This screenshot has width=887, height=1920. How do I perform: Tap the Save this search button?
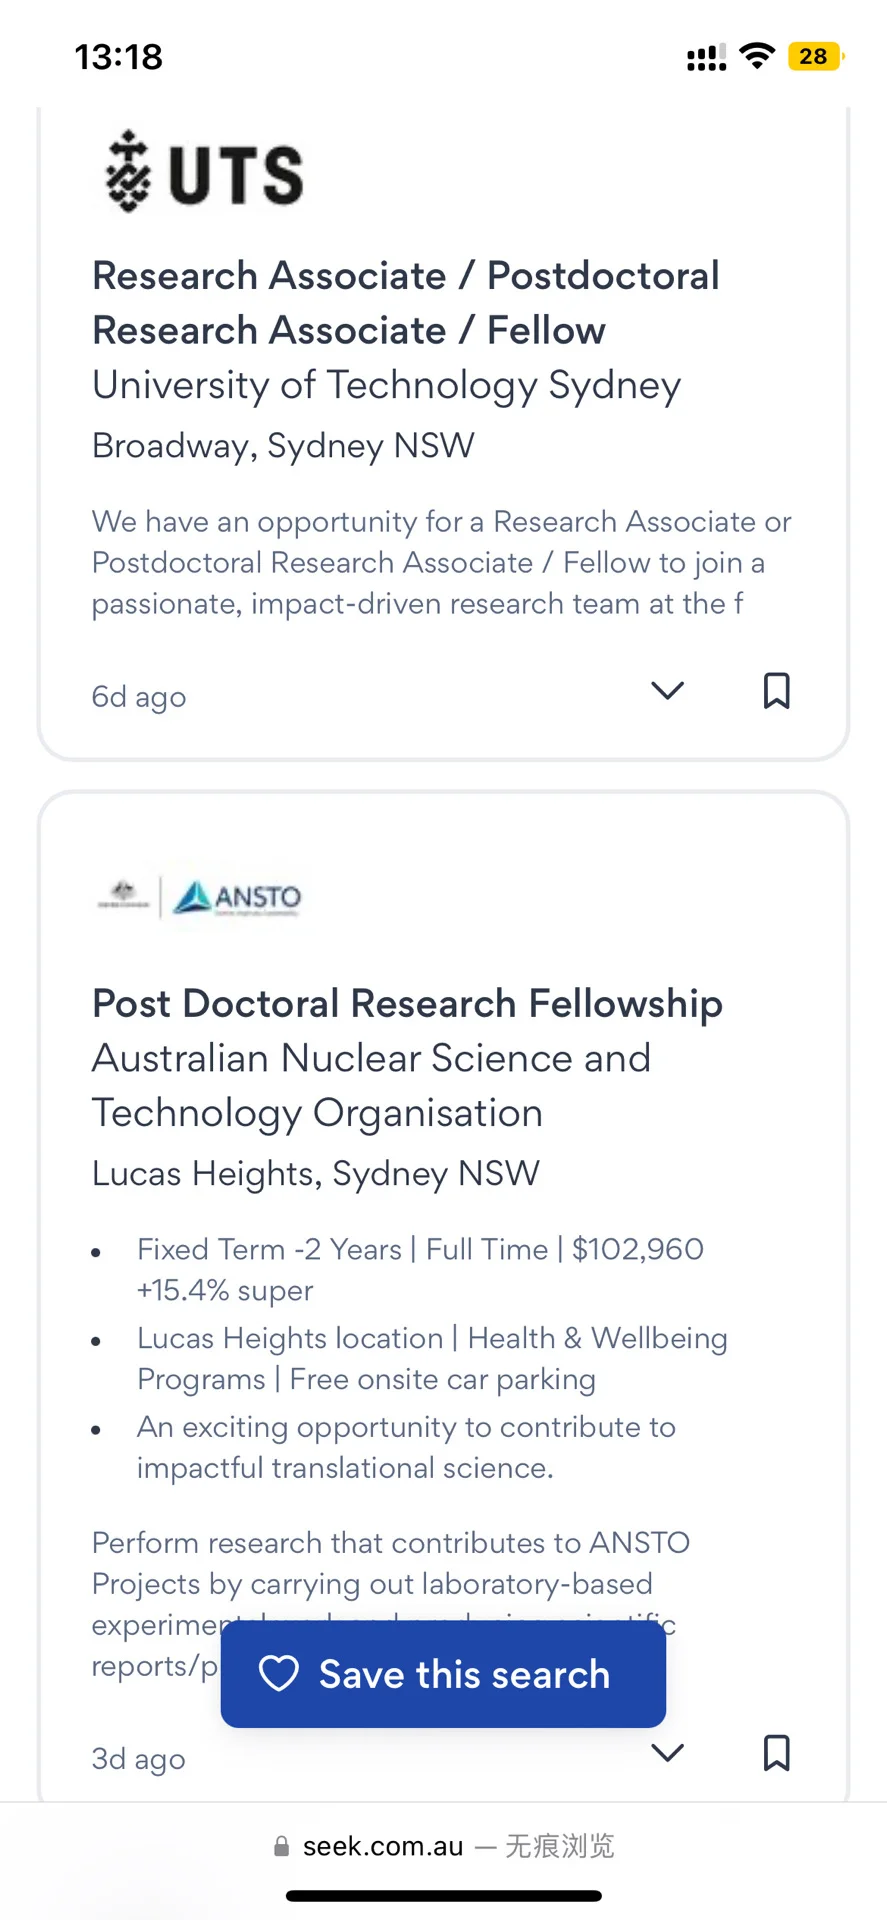click(443, 1674)
